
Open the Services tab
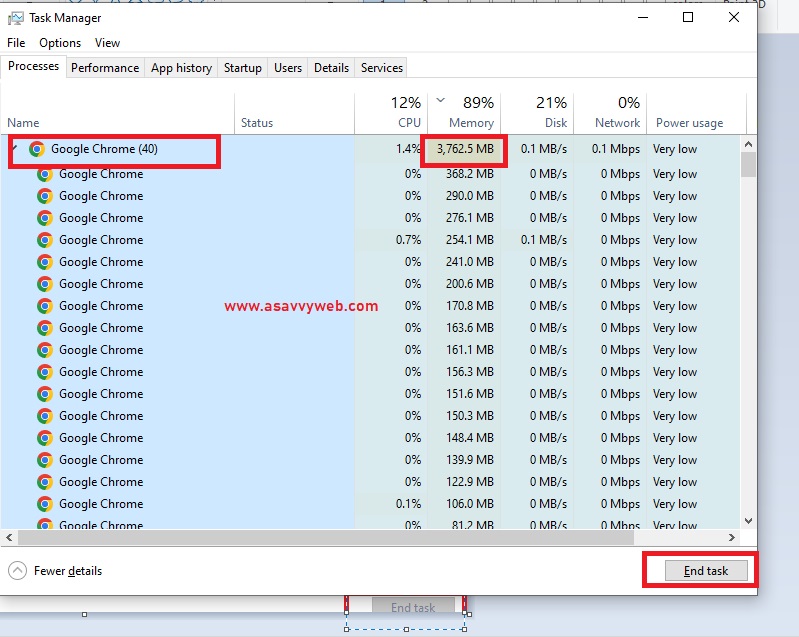pyautogui.click(x=381, y=68)
